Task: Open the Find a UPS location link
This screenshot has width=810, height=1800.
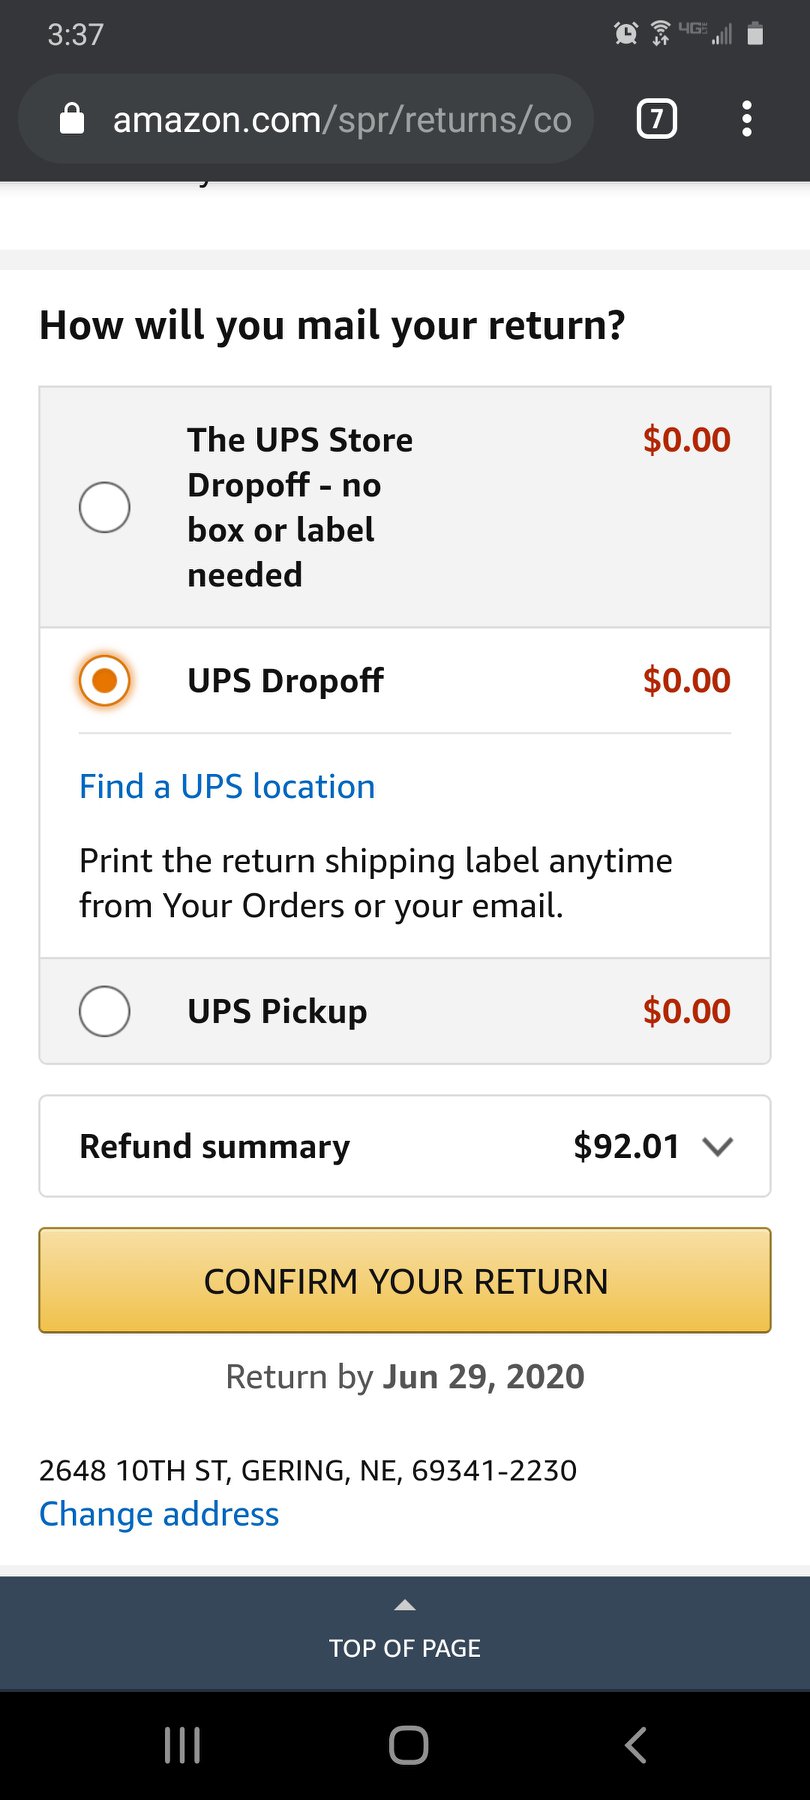Action: [227, 787]
